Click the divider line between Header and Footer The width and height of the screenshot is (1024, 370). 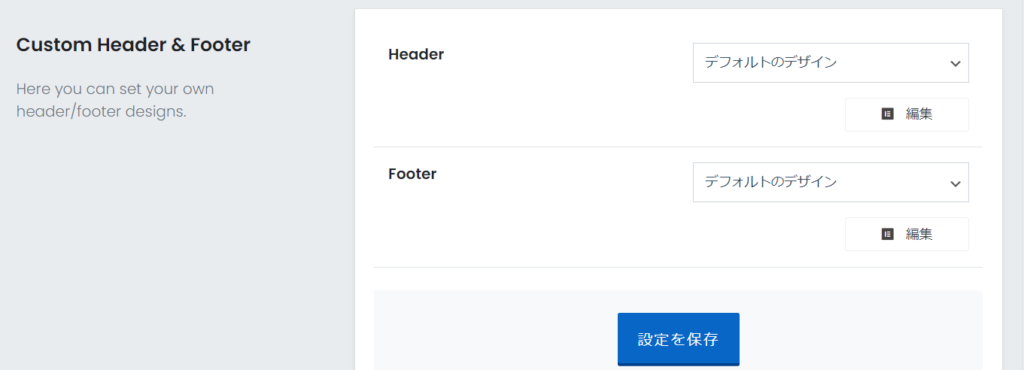click(679, 147)
